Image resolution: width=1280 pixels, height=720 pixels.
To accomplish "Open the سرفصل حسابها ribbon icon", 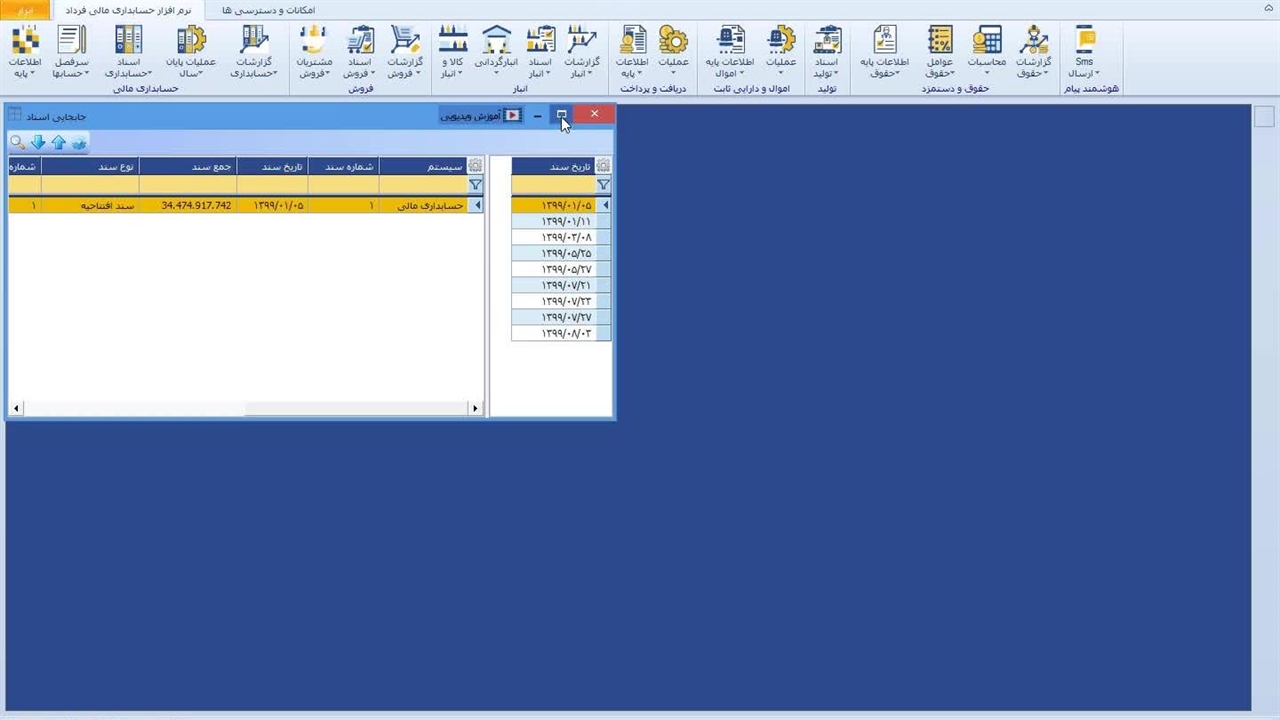I will click(x=71, y=52).
